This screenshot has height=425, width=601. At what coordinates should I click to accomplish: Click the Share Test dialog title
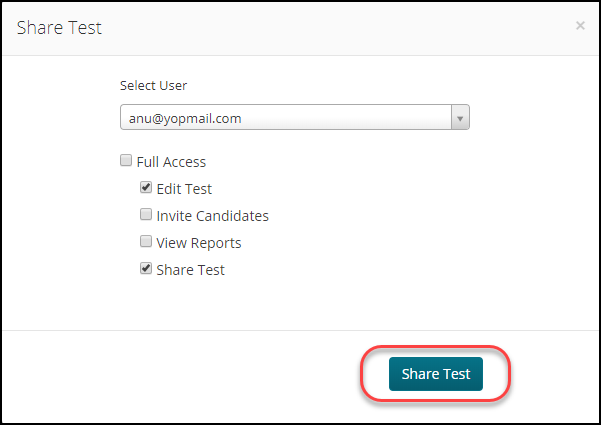(59, 28)
